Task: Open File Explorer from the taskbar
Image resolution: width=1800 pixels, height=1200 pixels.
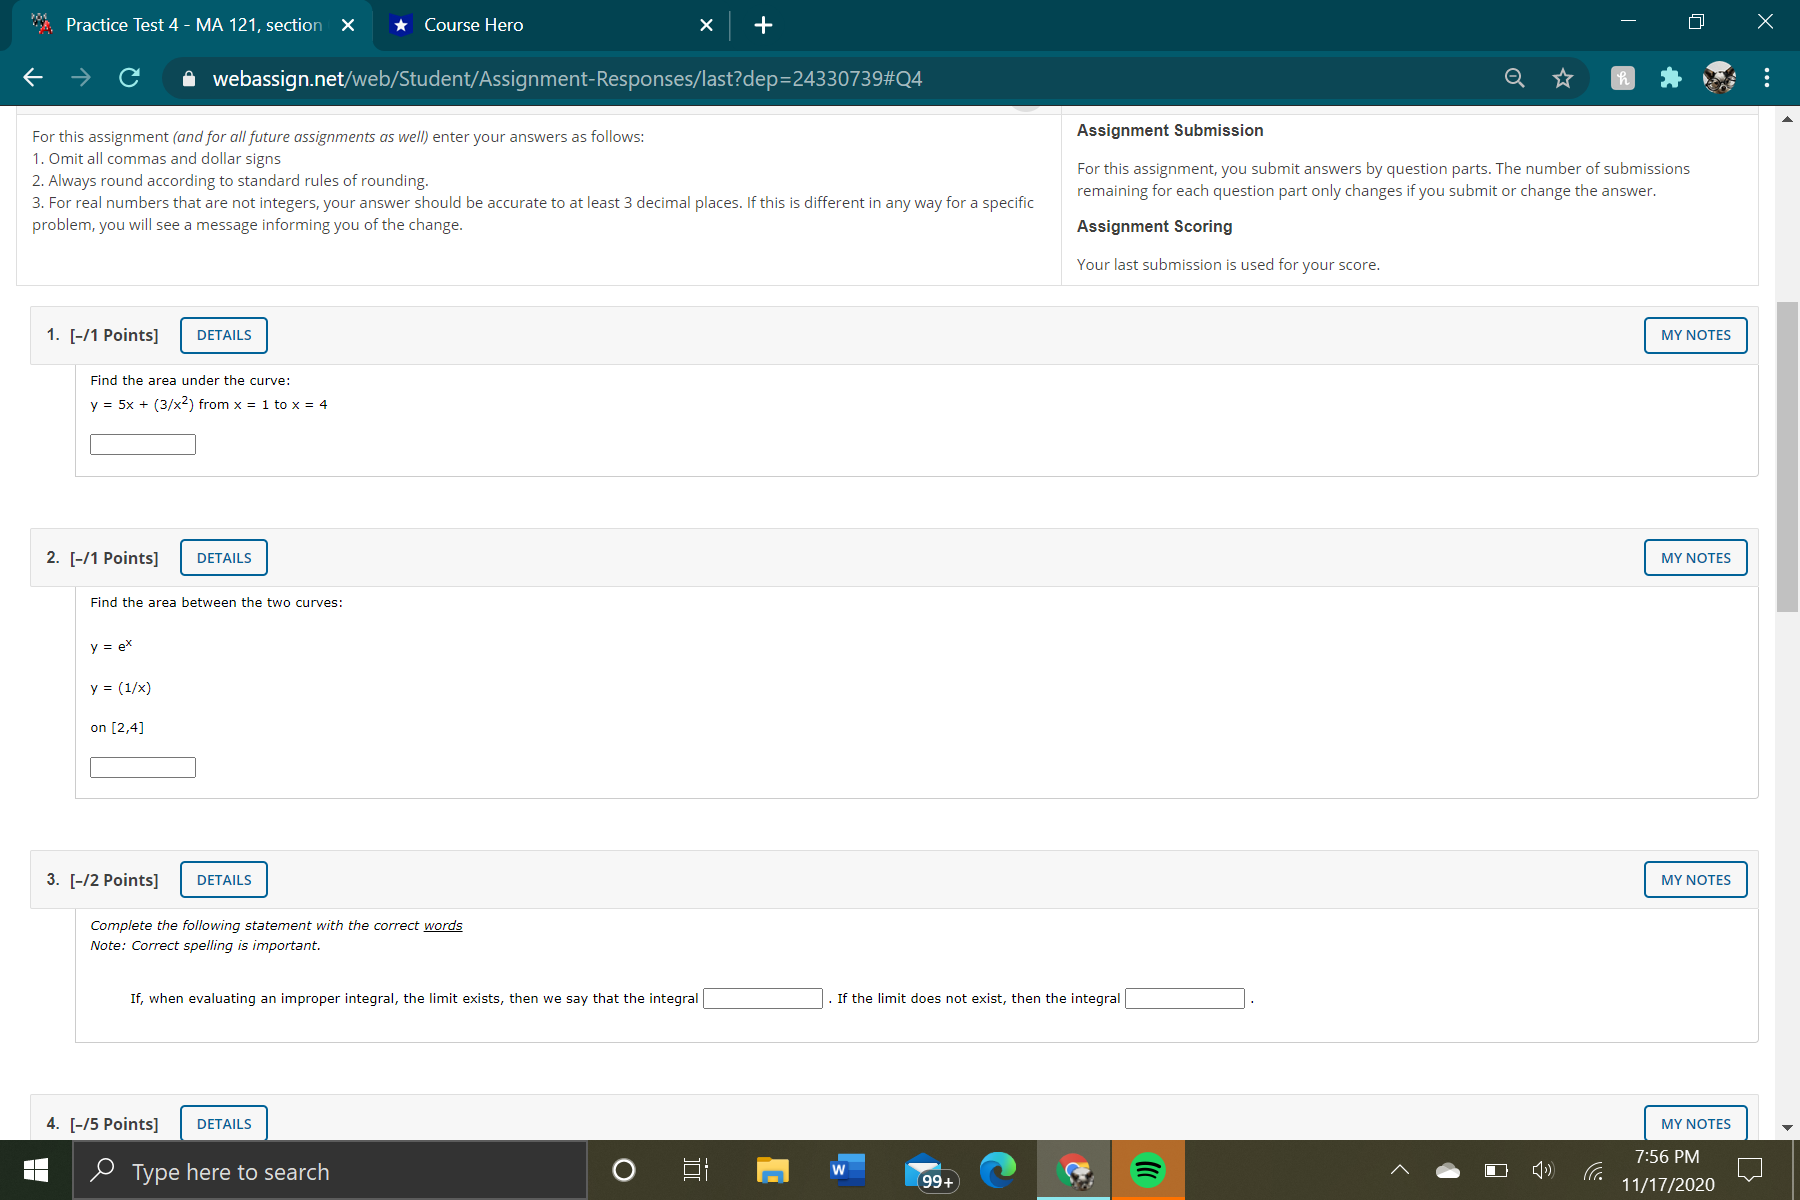Action: [772, 1170]
